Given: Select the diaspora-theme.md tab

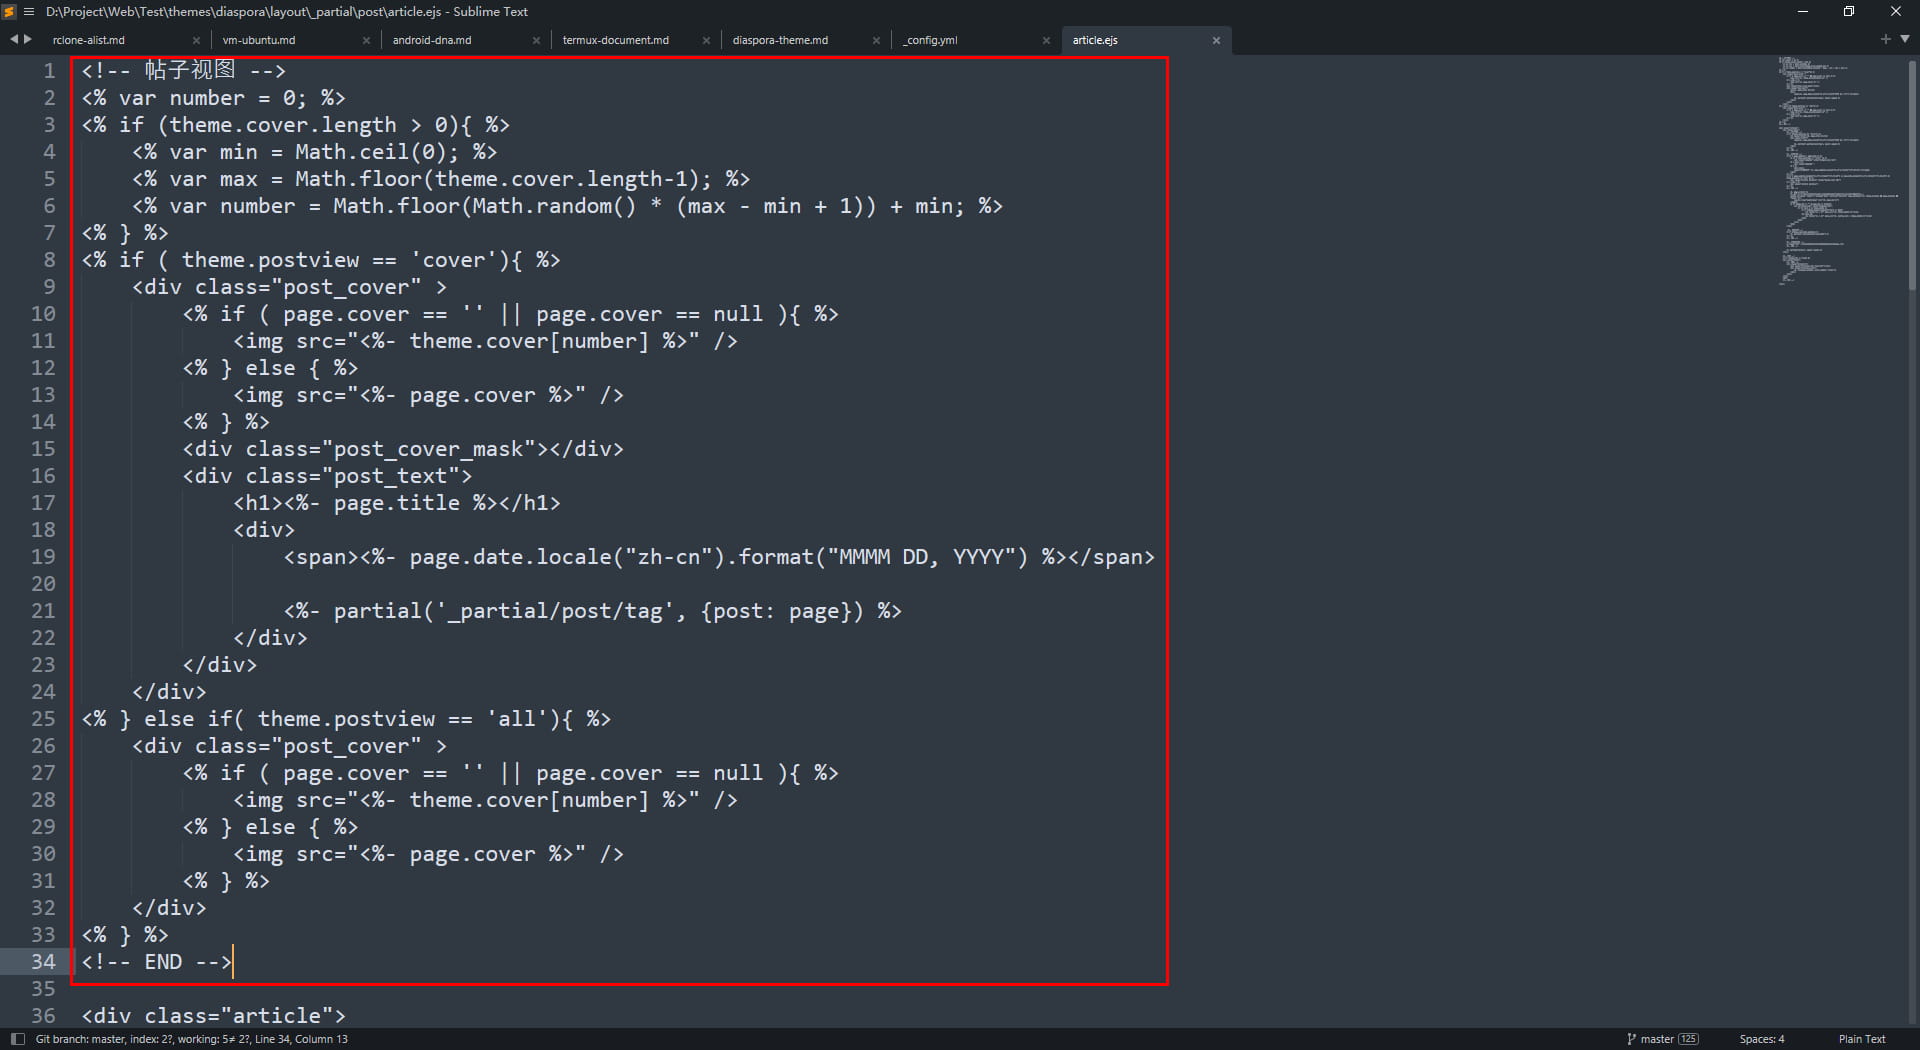Looking at the screenshot, I should pyautogui.click(x=780, y=40).
